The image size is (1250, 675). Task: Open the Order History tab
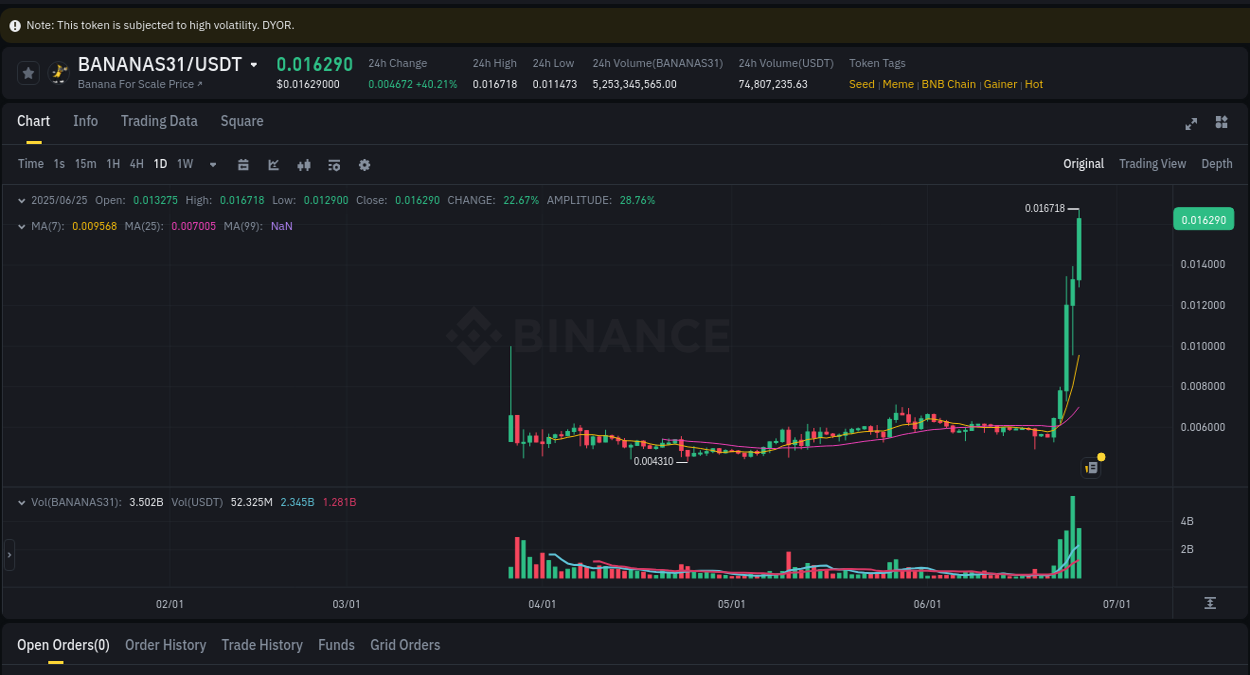165,645
